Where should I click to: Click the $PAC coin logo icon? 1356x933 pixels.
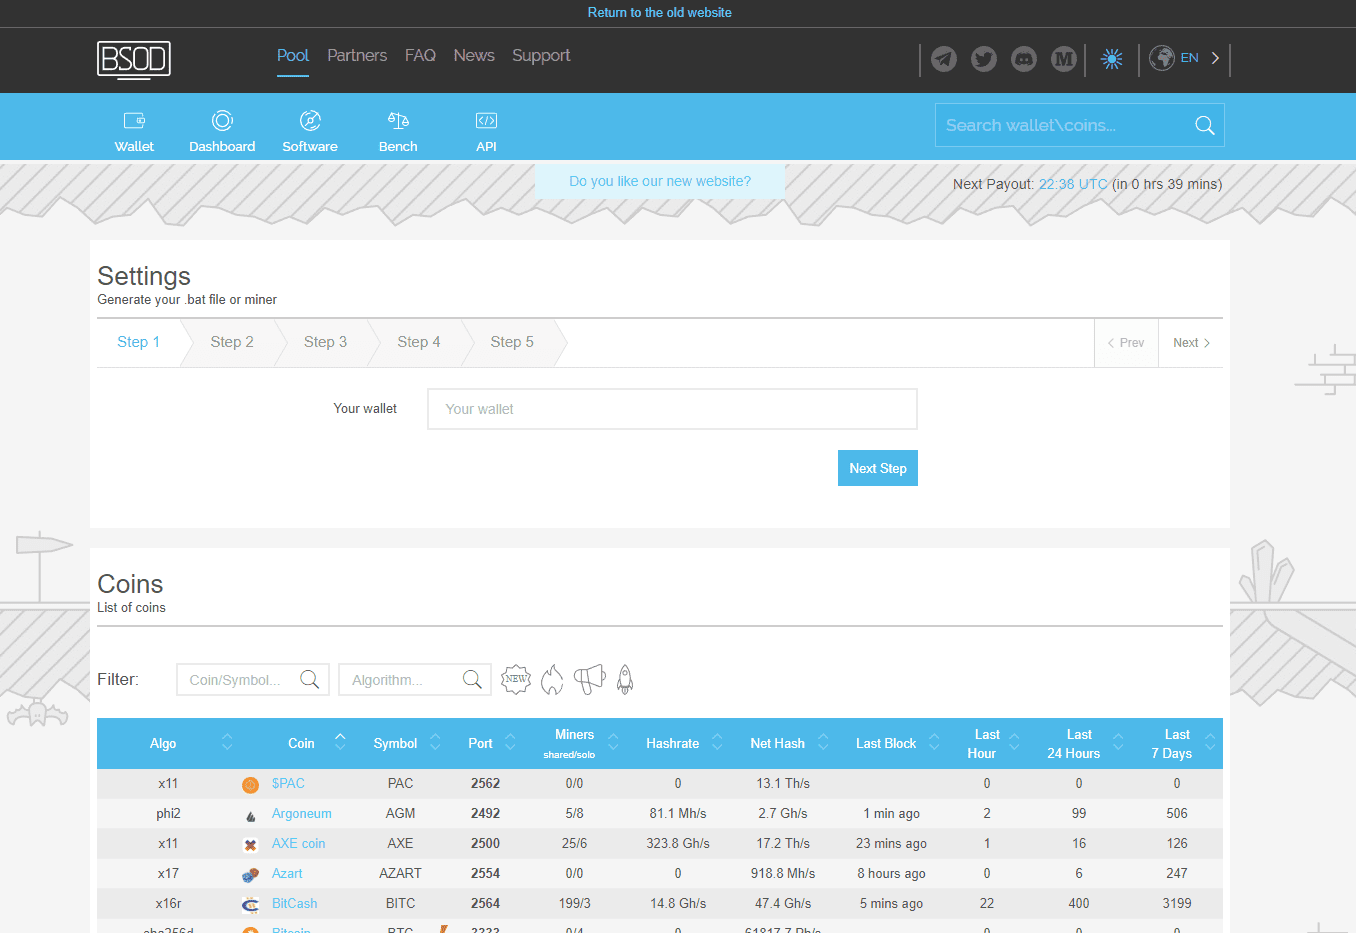point(250,785)
